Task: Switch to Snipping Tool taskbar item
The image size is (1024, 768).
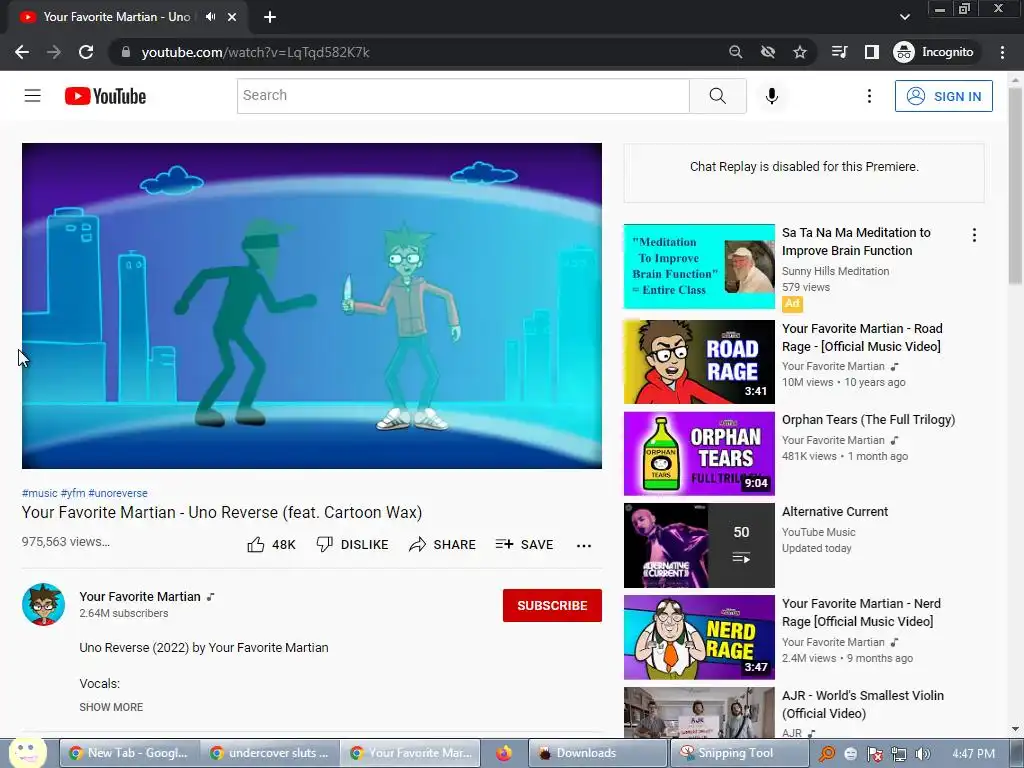Action: (x=739, y=753)
